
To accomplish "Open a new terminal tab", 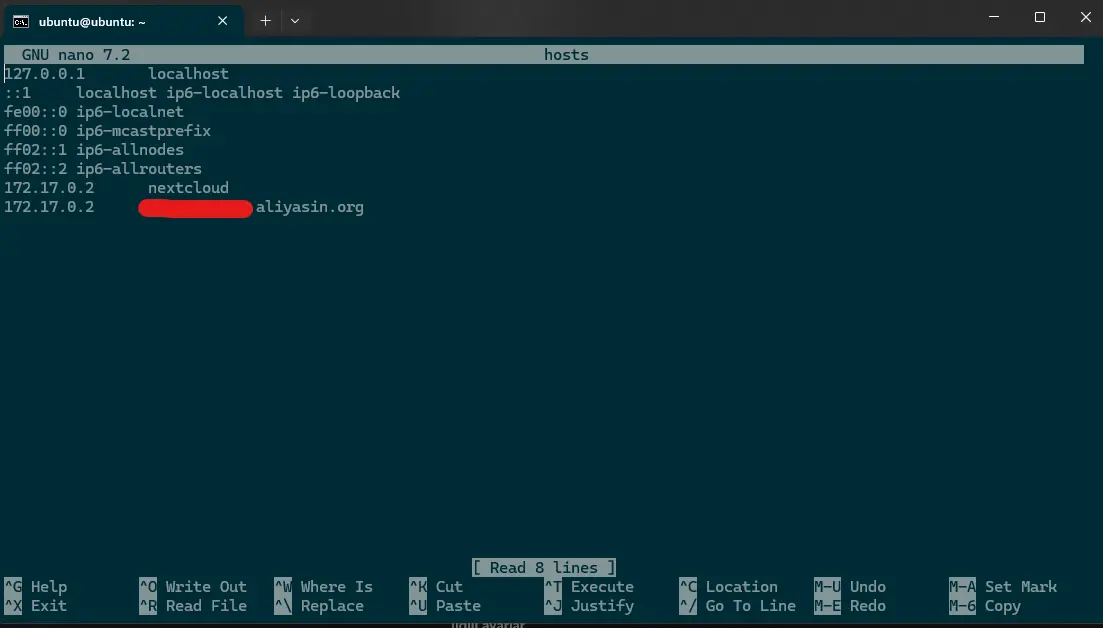I will [x=265, y=21].
